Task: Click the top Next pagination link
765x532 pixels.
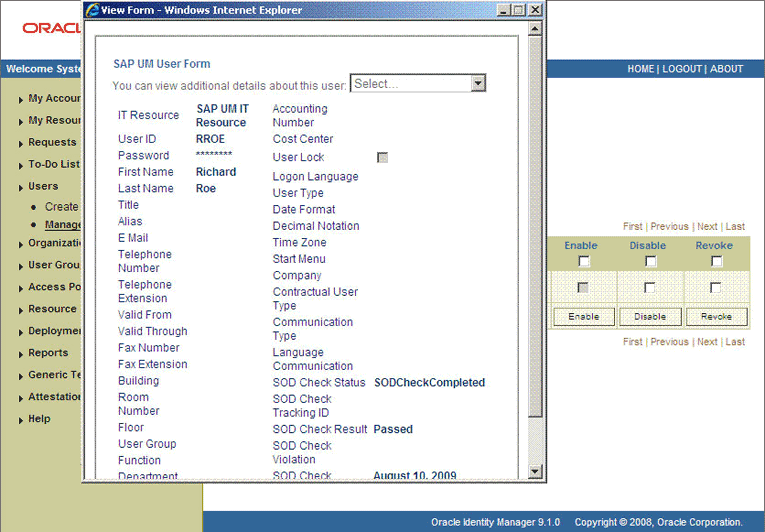Action: [x=707, y=226]
